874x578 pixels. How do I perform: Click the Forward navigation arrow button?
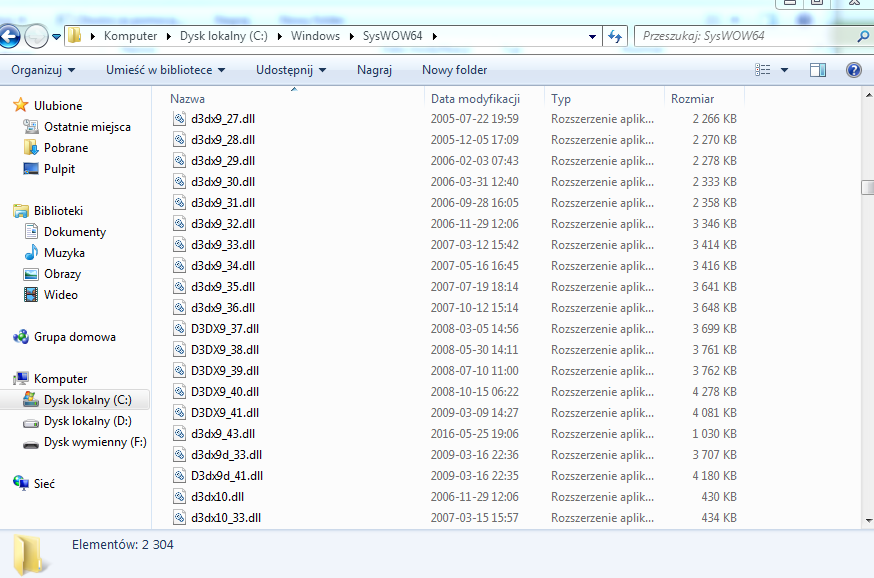click(x=37, y=37)
